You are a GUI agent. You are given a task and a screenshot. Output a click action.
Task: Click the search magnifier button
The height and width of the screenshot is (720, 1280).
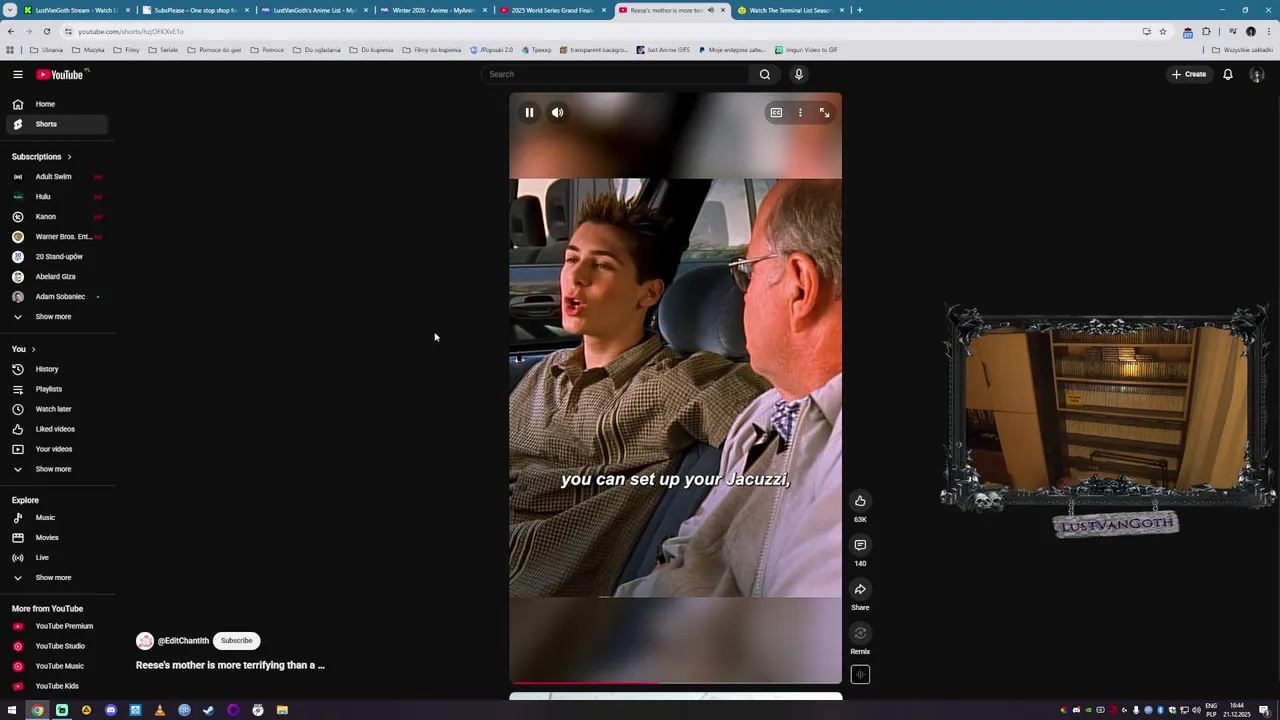764,74
